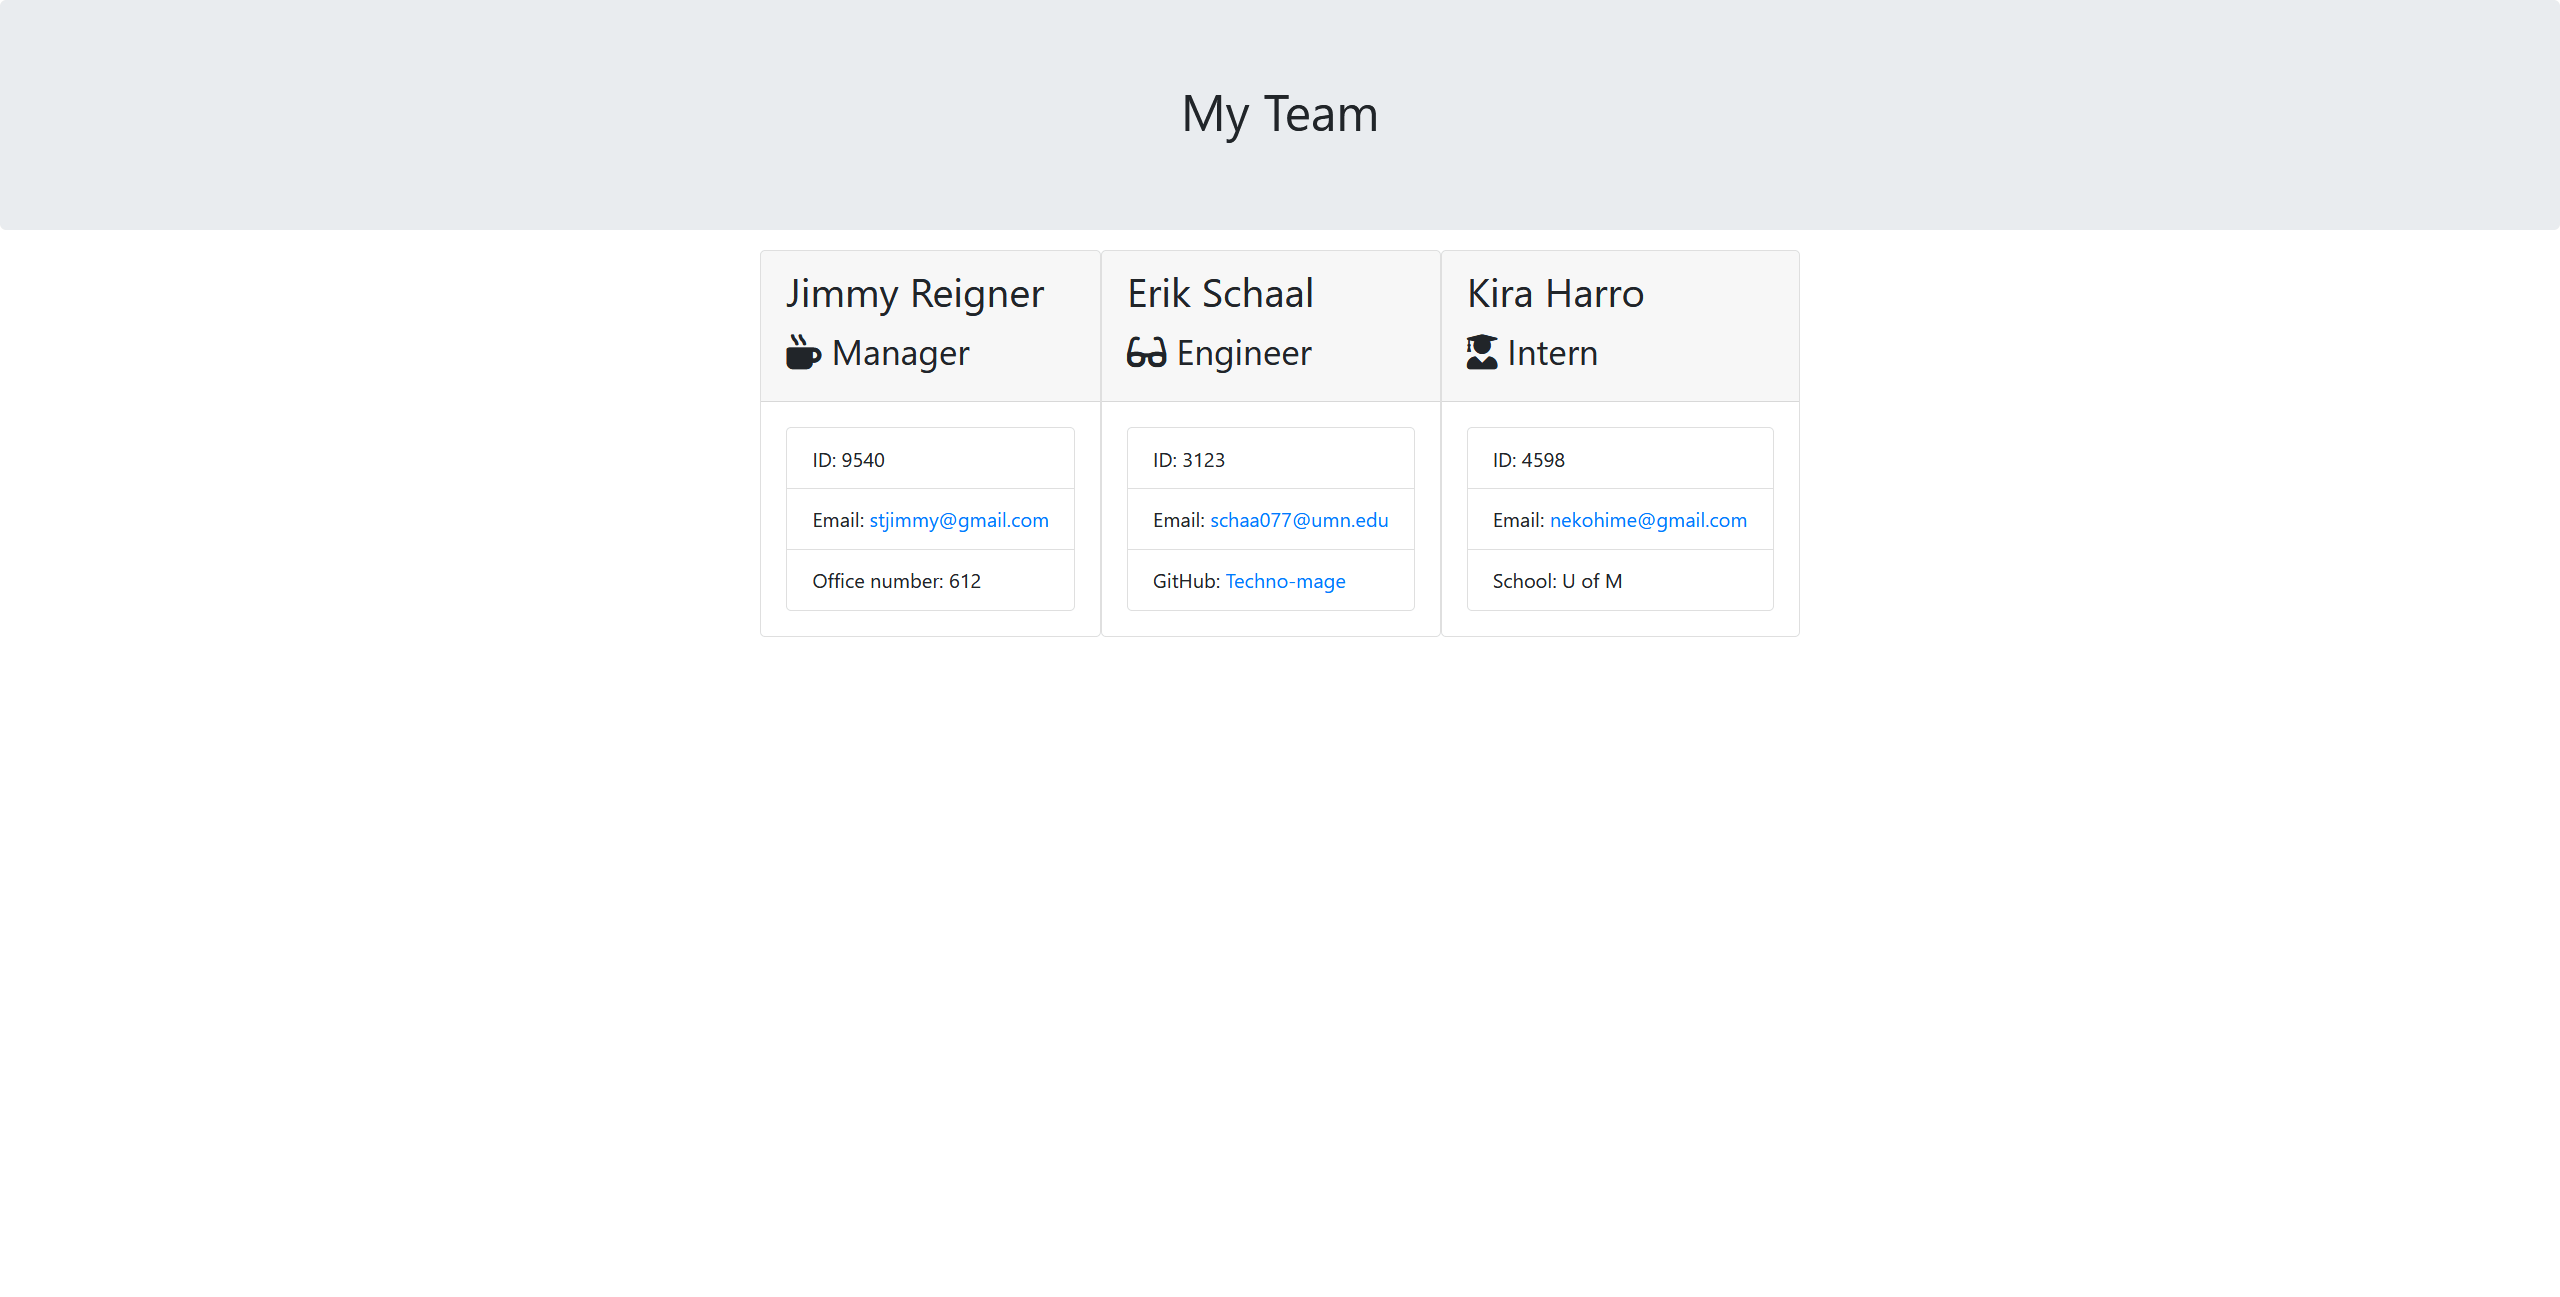Click the My Team page heading
Image resolution: width=2560 pixels, height=1297 pixels.
pos(1279,114)
